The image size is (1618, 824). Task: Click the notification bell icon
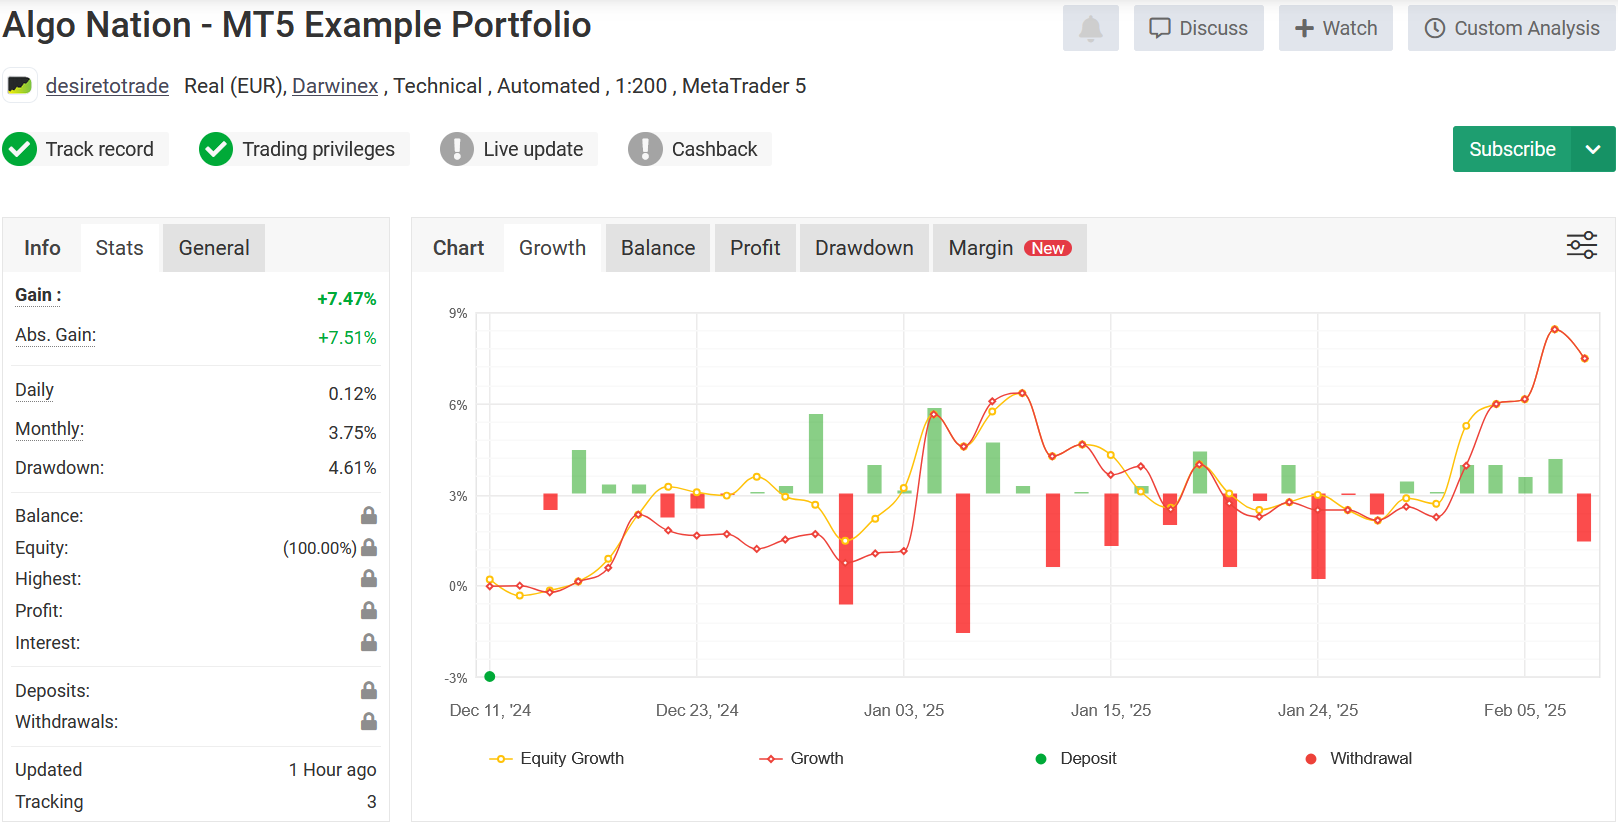pyautogui.click(x=1090, y=29)
